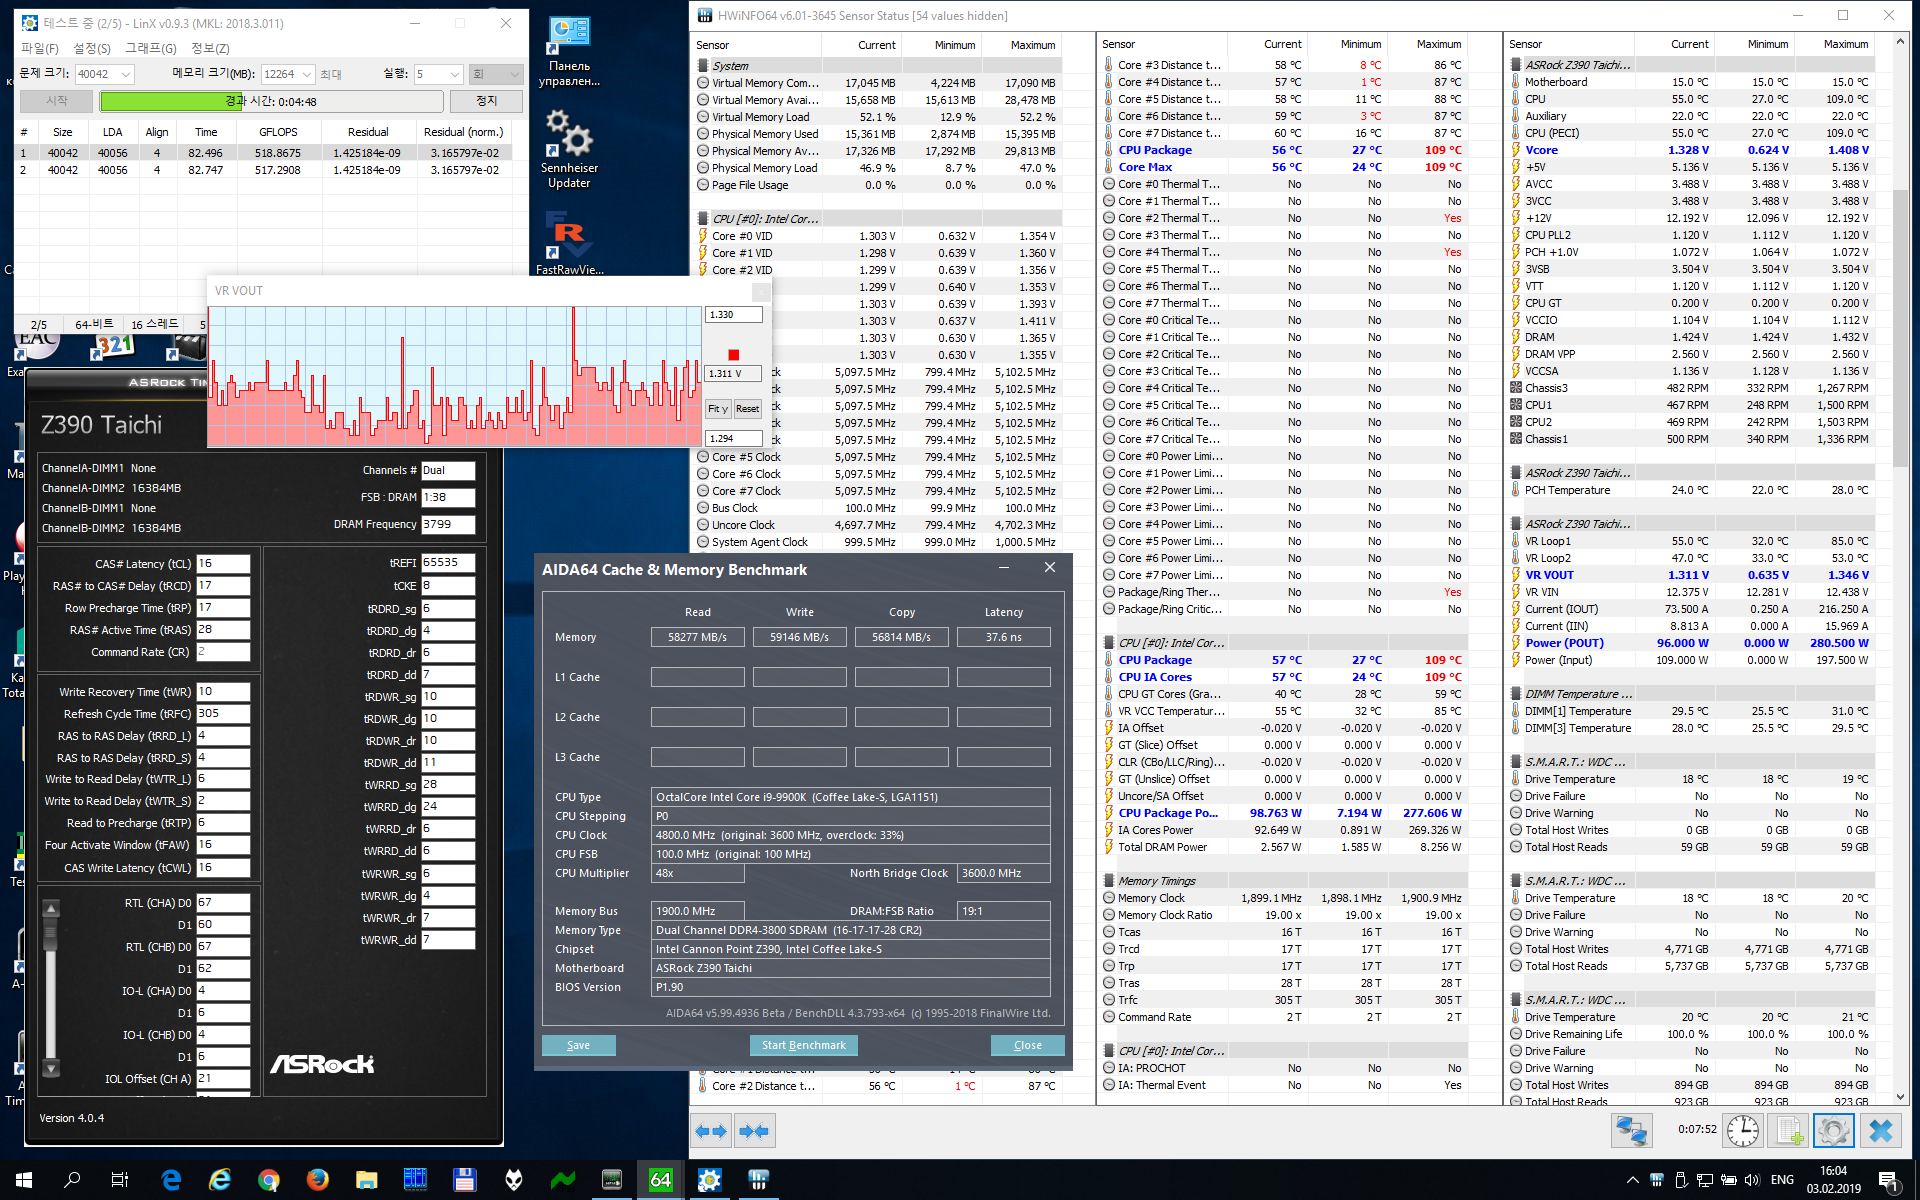Open the 설정(S) menu in LinX

tap(91, 48)
